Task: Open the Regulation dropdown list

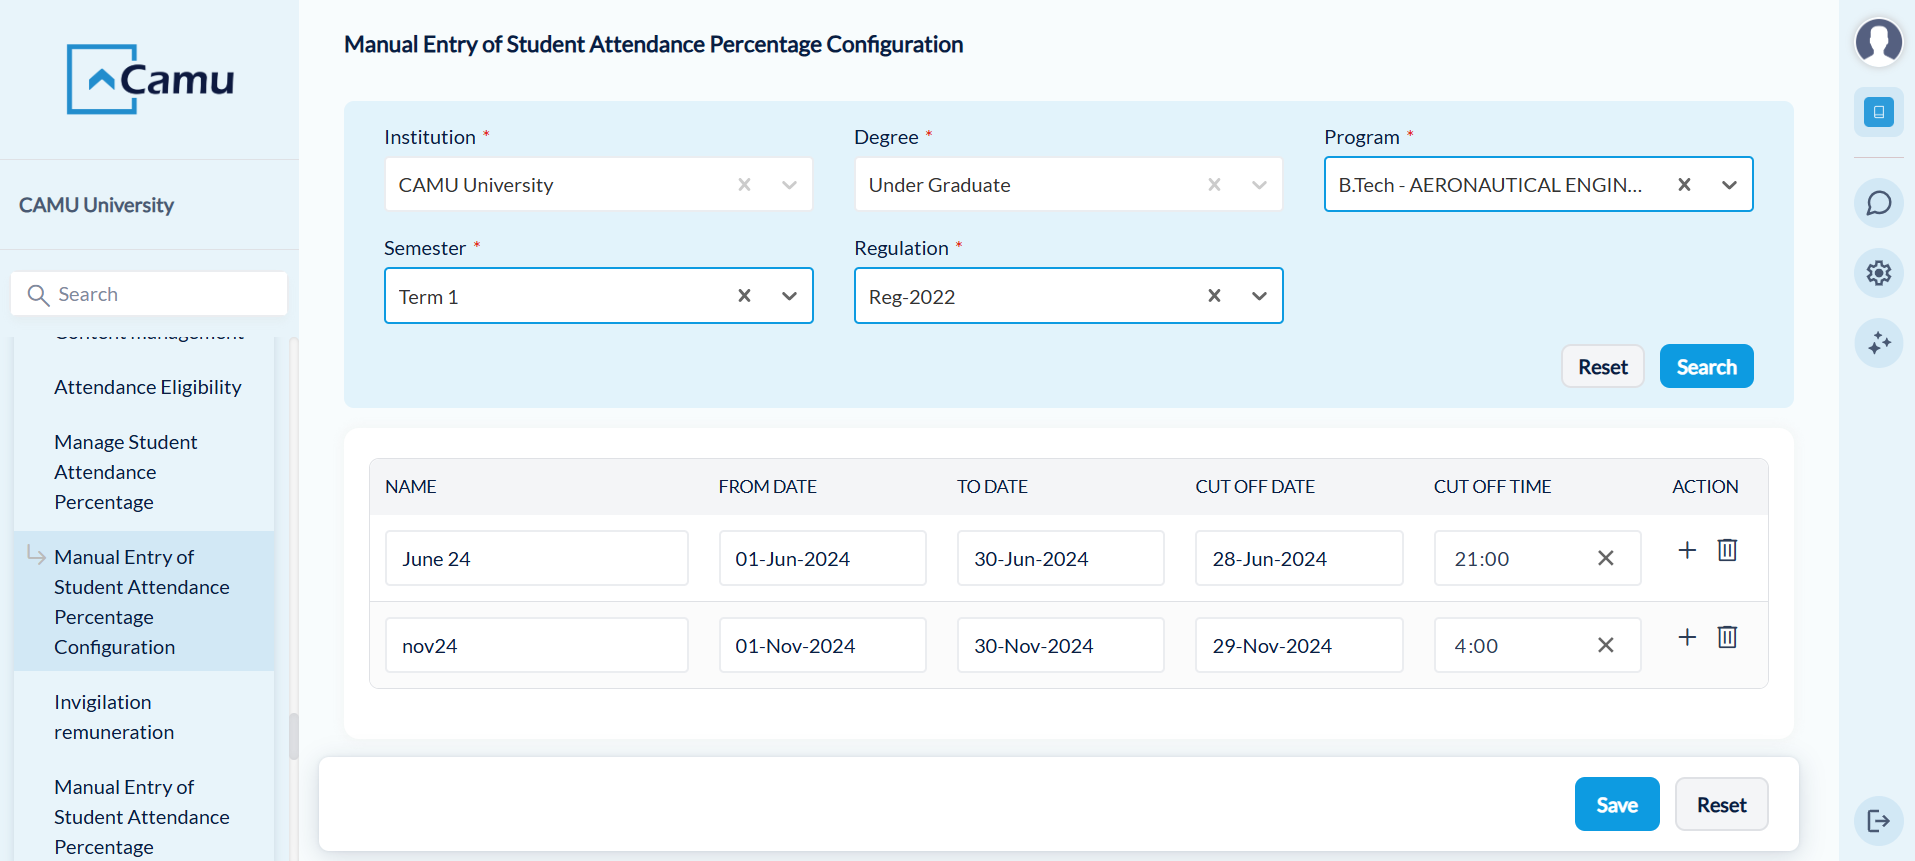Action: [1259, 296]
